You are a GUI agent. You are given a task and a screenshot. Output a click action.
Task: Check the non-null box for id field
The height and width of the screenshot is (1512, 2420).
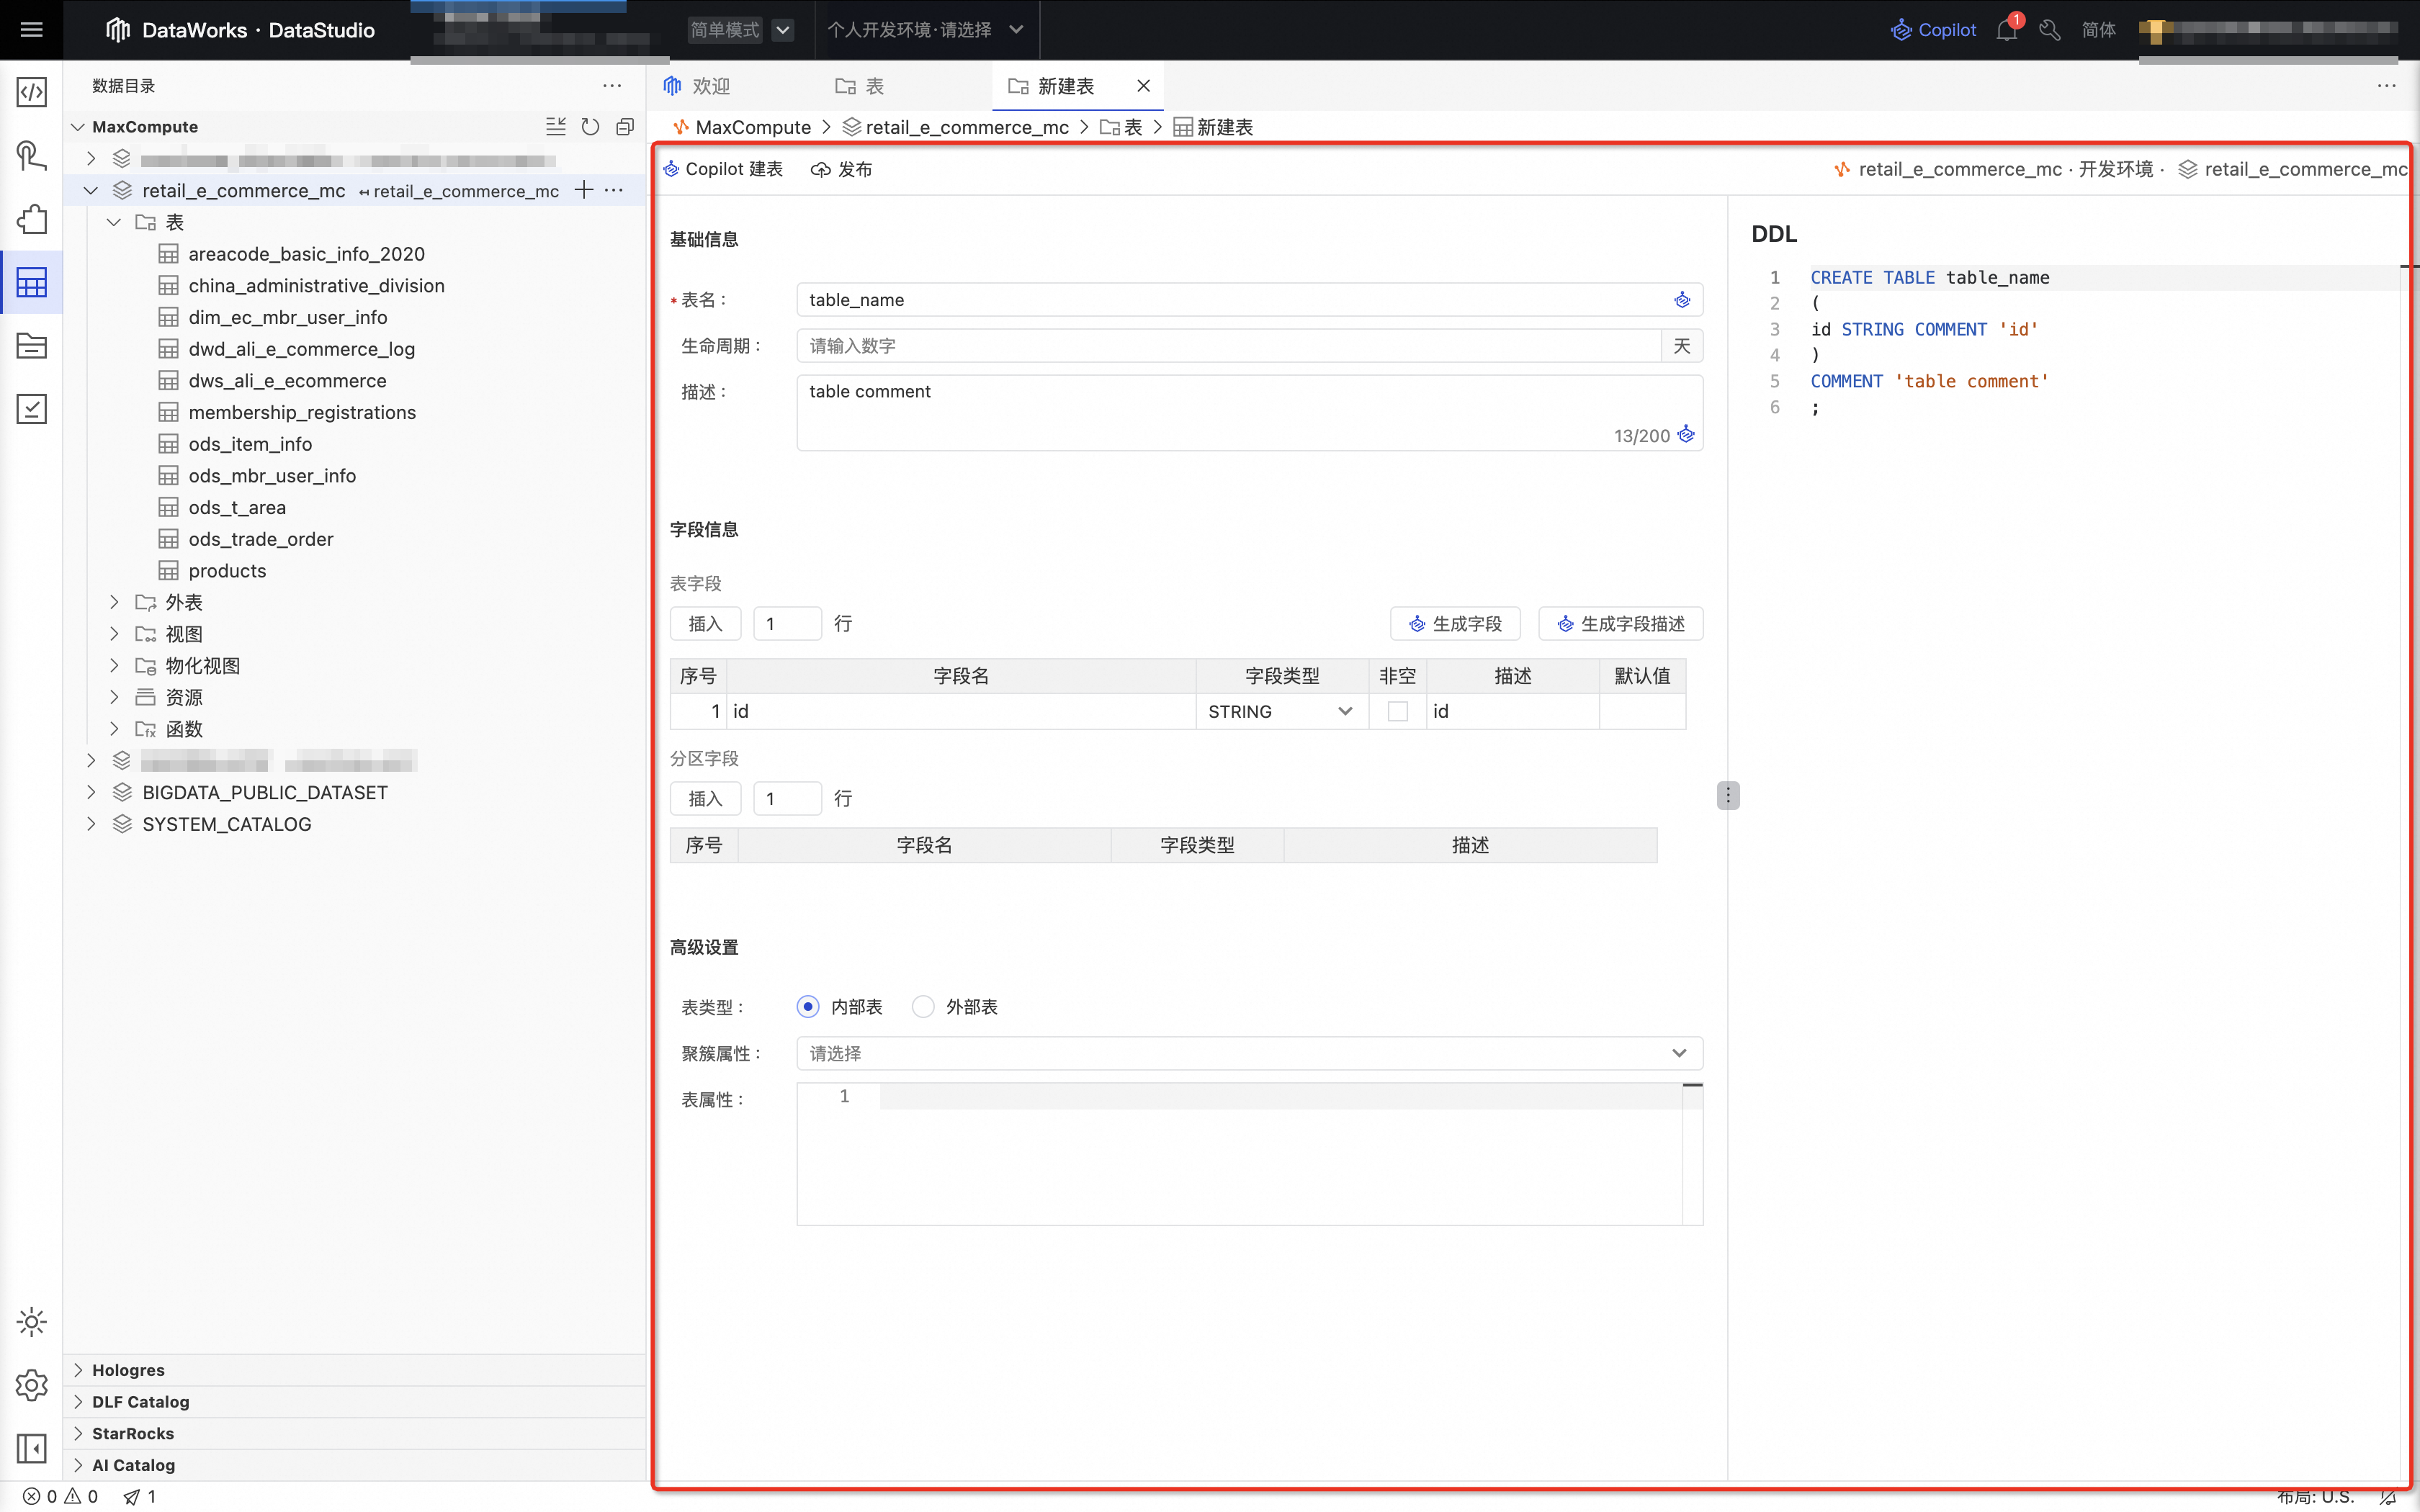[x=1397, y=711]
